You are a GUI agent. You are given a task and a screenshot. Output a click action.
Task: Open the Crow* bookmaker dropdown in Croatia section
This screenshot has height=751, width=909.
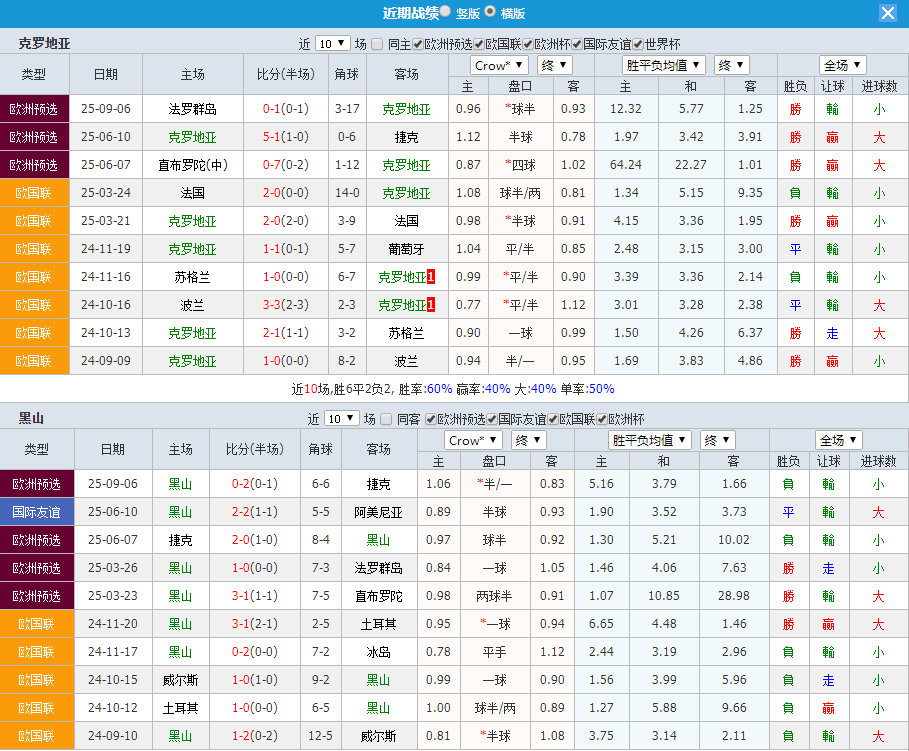coord(498,64)
